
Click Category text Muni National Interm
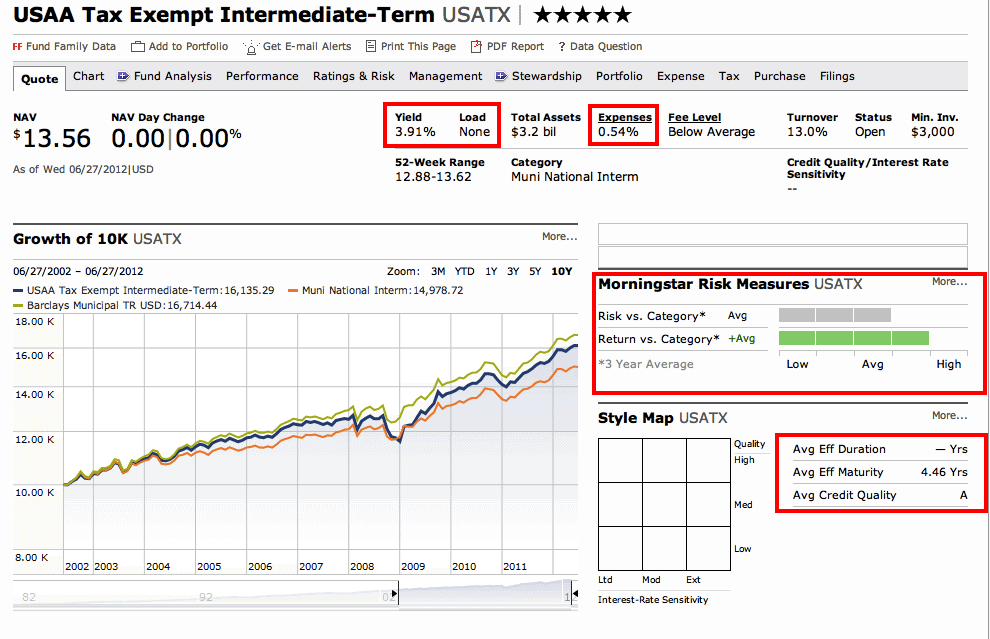pos(575,177)
